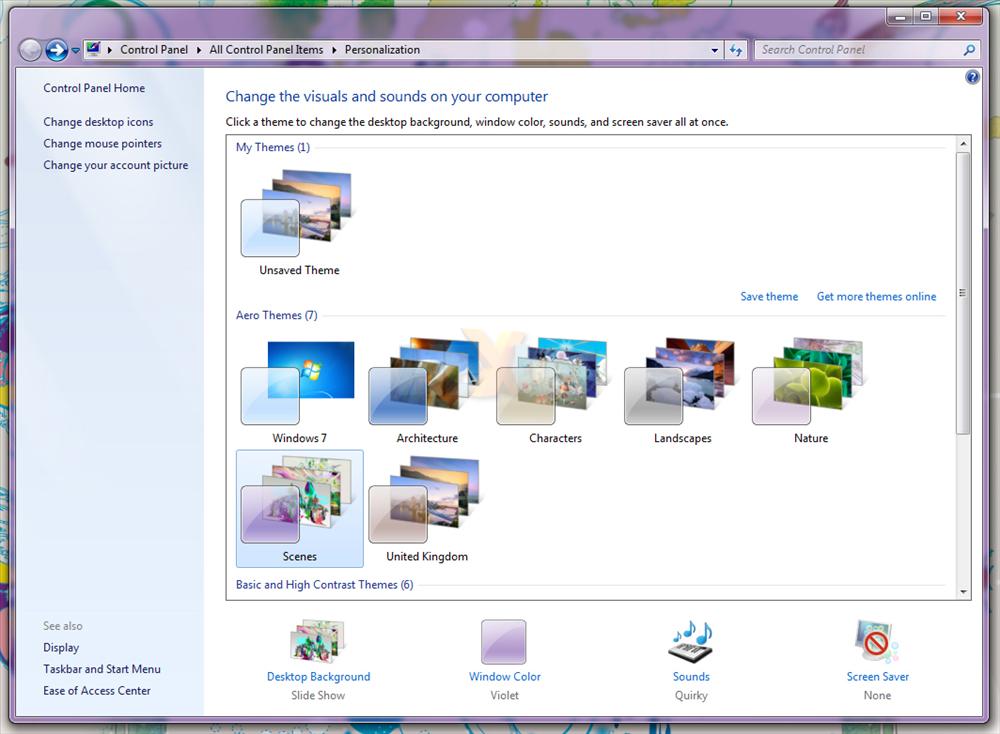Click the Personalization breadcrumb
This screenshot has height=734, width=1000.
click(x=382, y=50)
